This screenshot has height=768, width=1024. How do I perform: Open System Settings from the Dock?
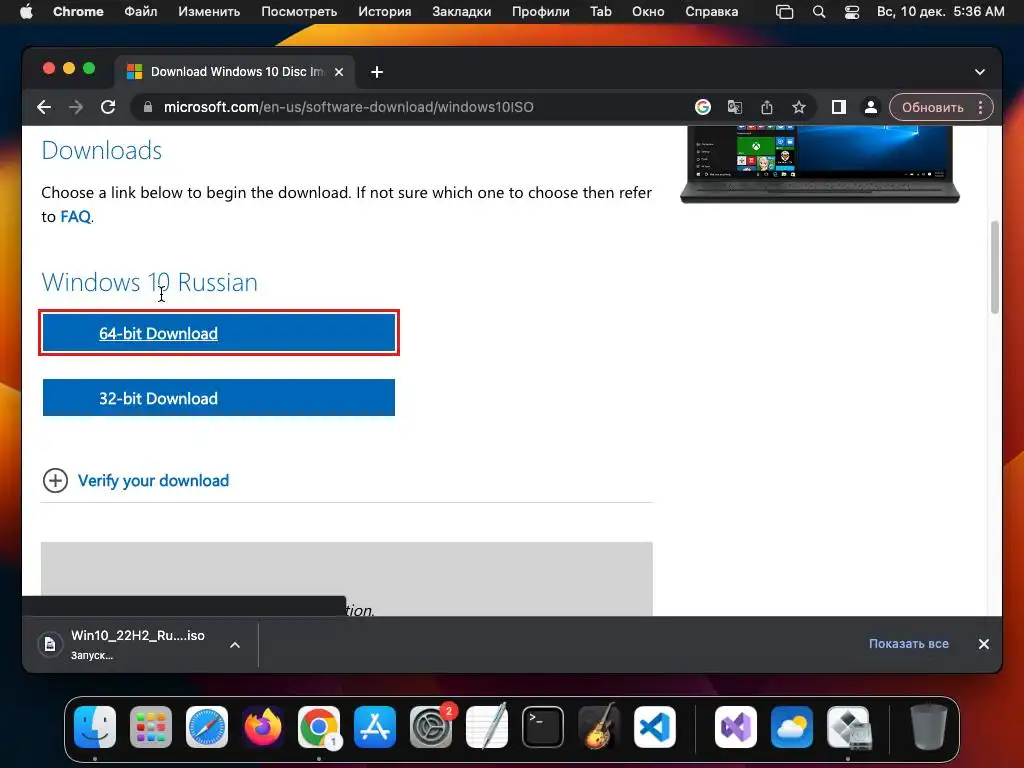[x=431, y=727]
